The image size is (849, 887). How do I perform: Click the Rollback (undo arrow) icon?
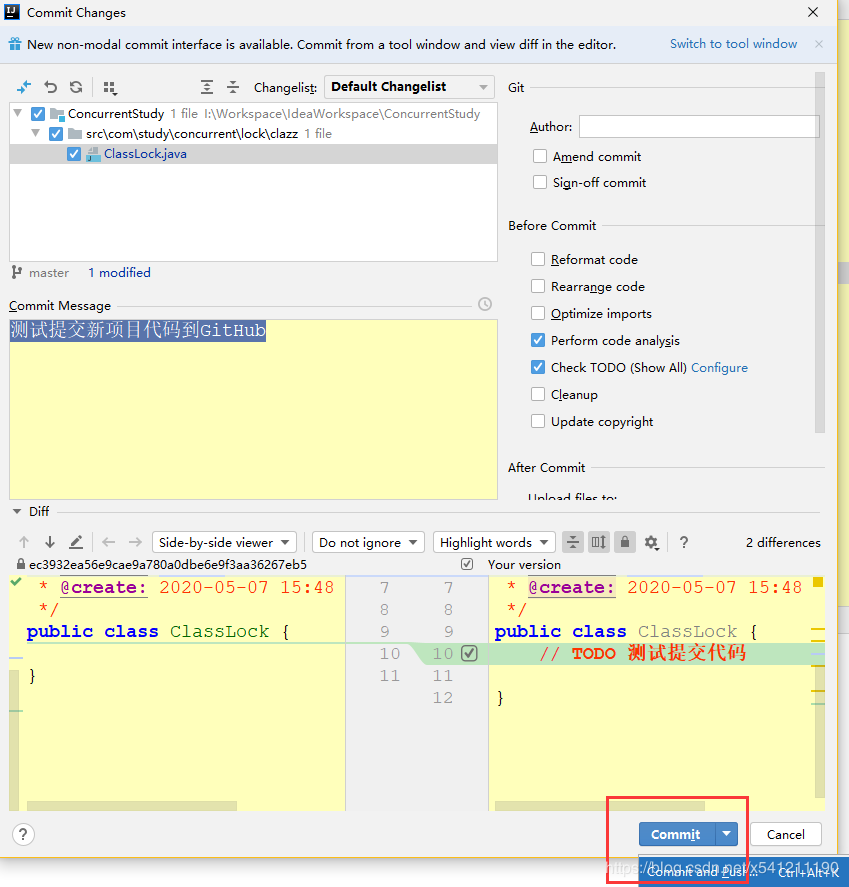click(x=51, y=88)
